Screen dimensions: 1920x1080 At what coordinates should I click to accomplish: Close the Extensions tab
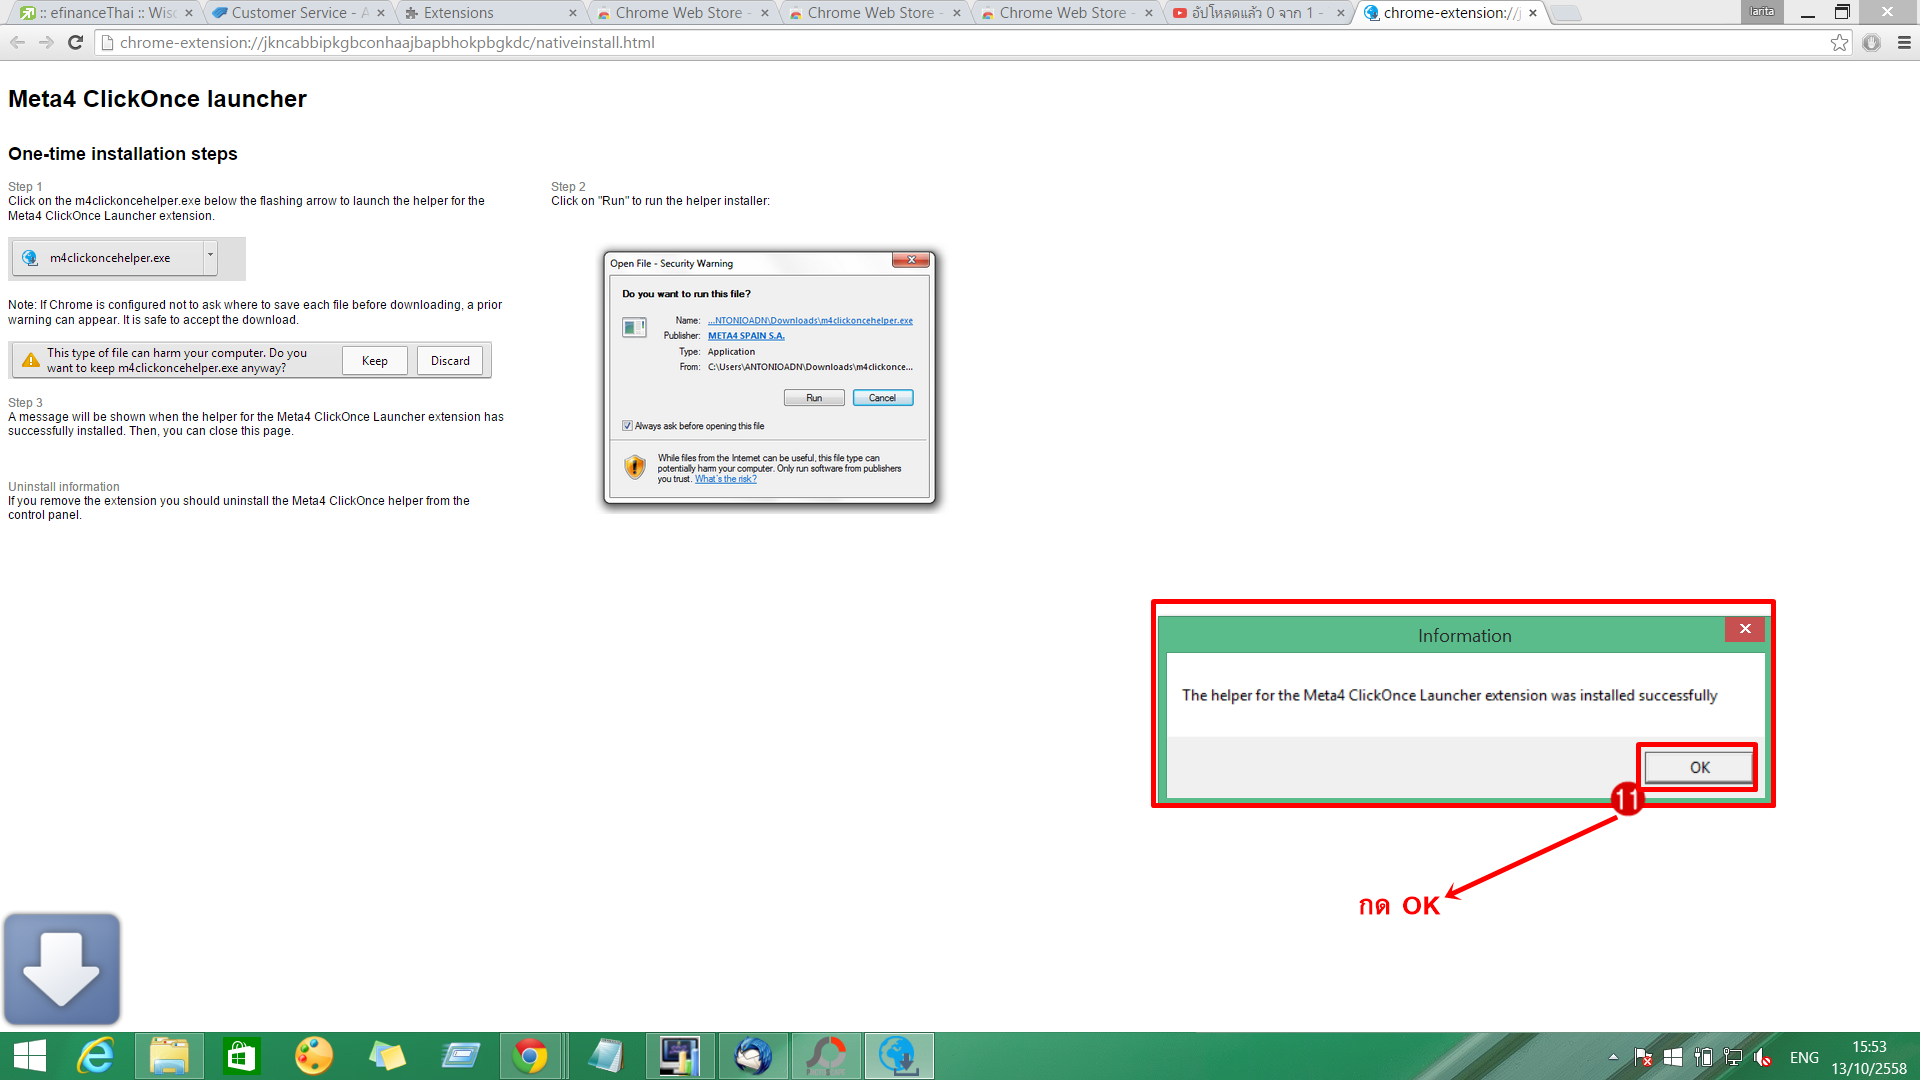point(573,13)
